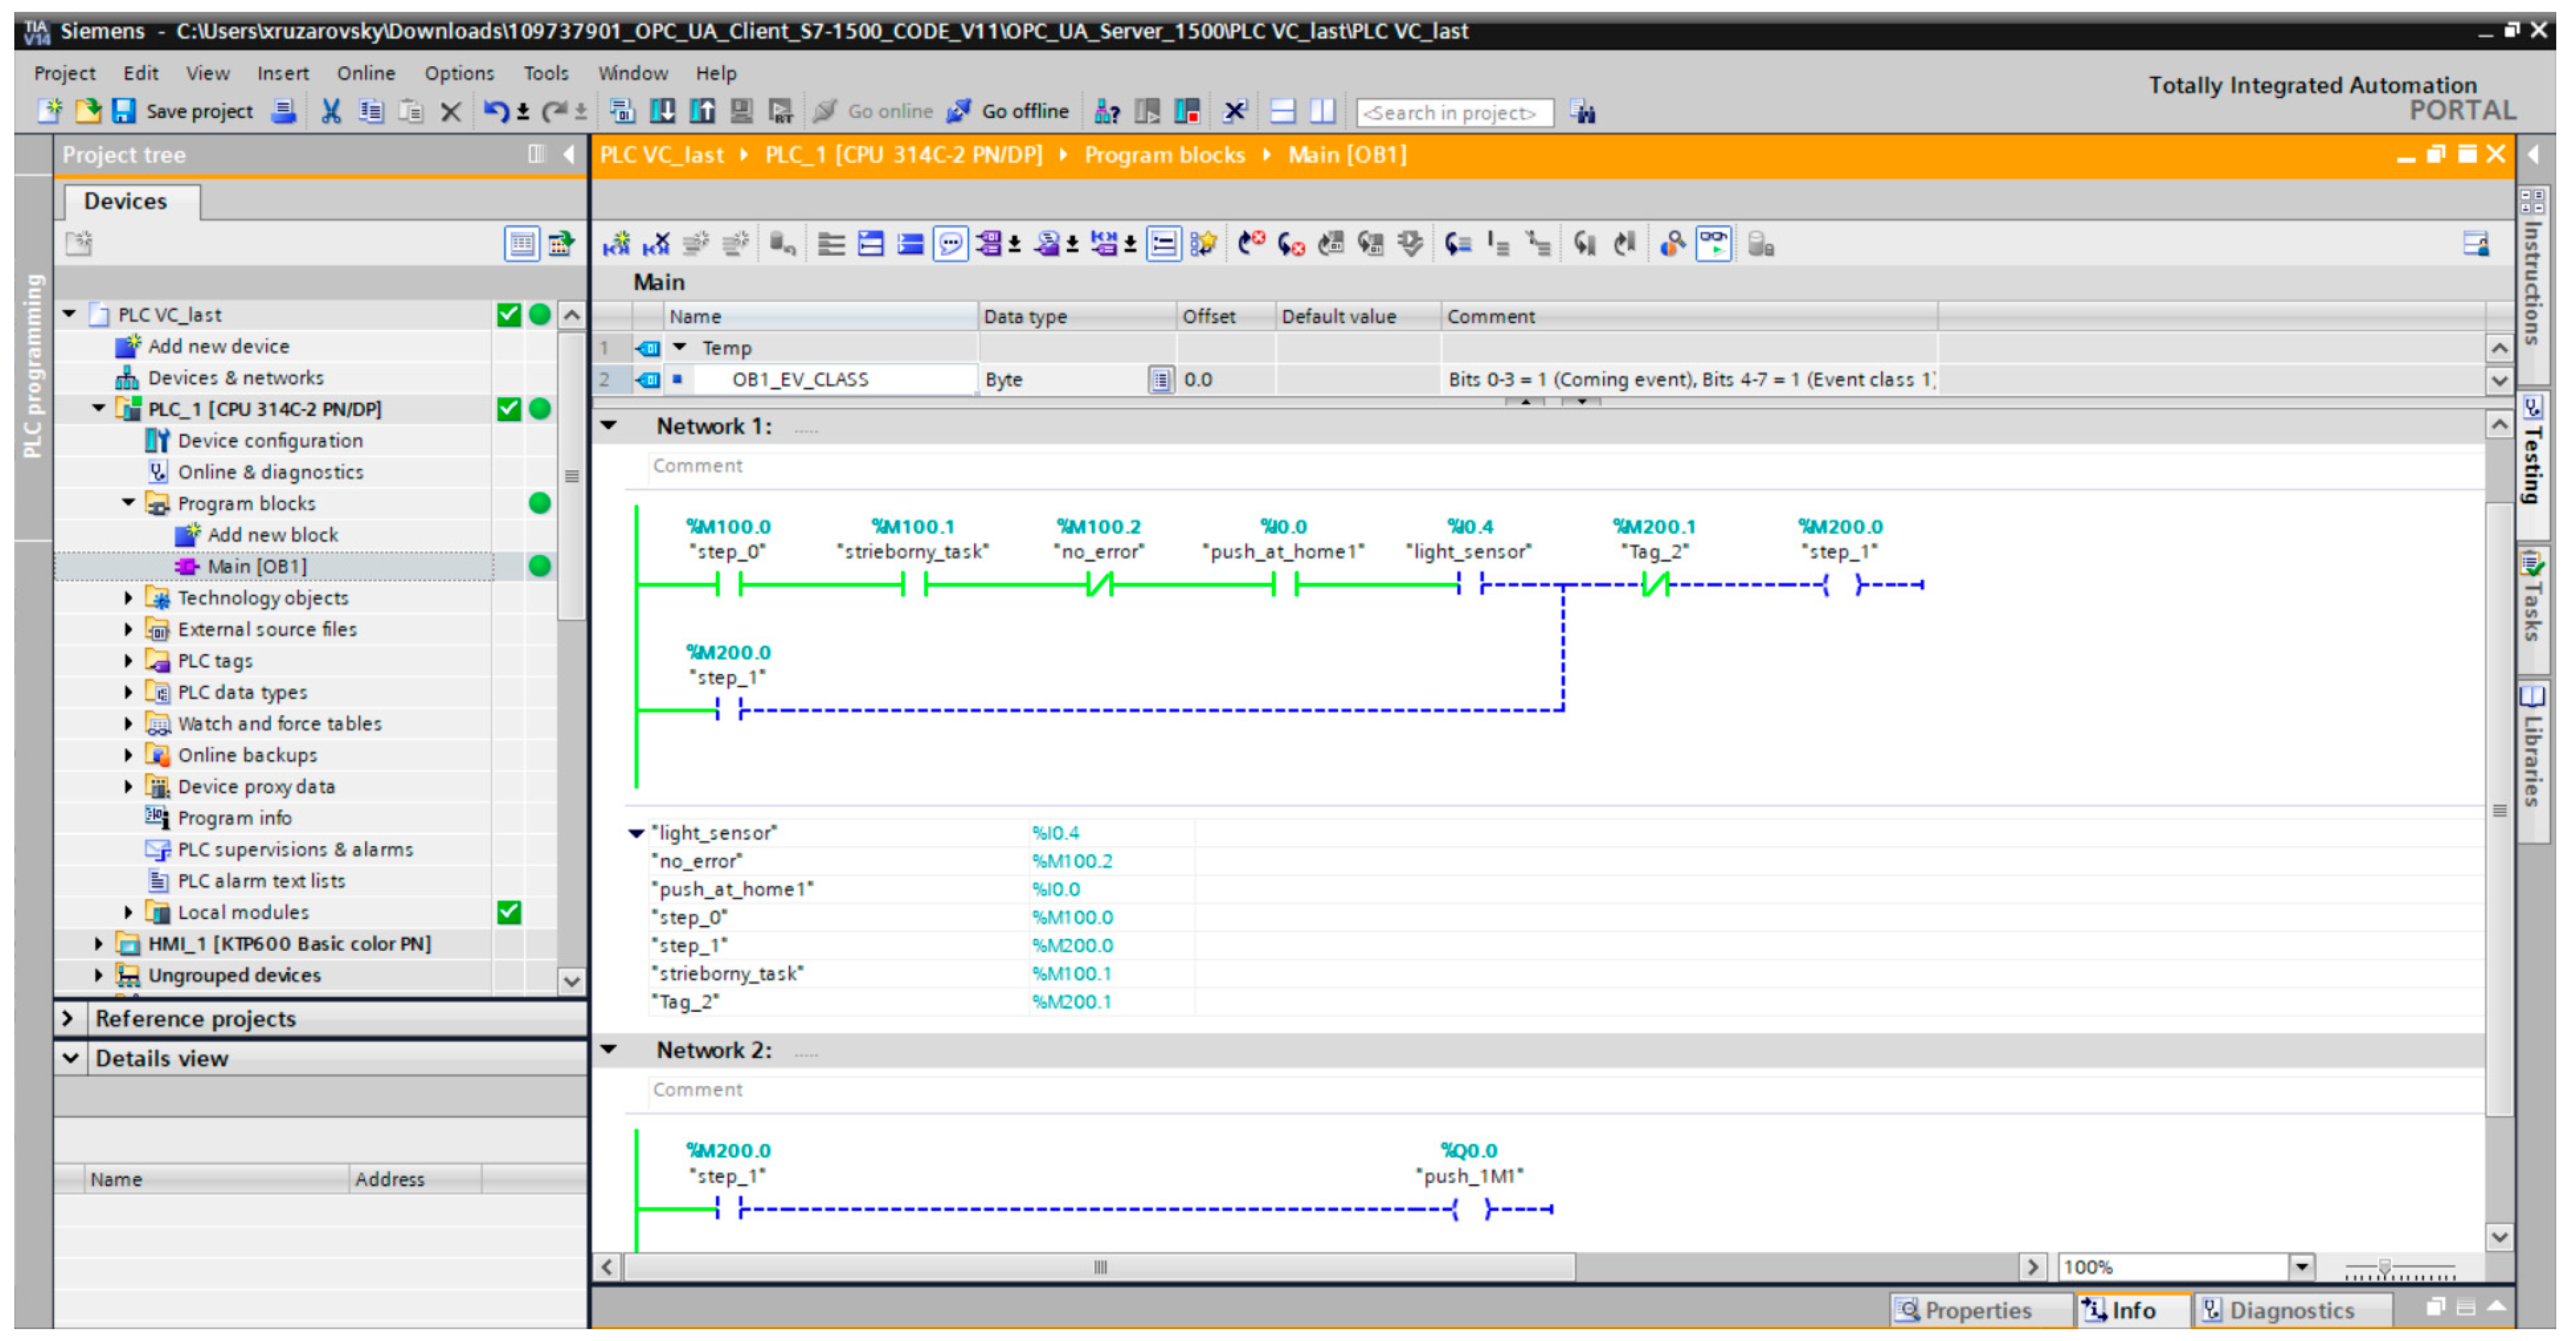Collapse the Network 1 section
2576x1341 pixels.
click(x=609, y=426)
